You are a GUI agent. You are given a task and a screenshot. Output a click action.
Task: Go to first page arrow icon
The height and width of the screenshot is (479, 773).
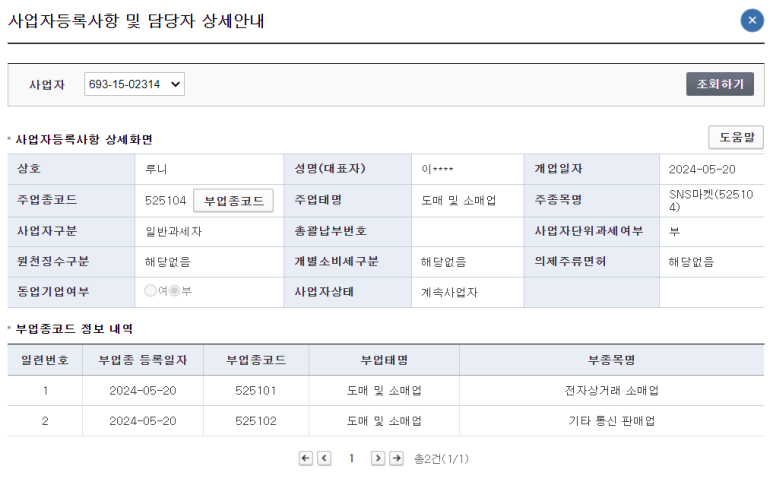pos(306,458)
